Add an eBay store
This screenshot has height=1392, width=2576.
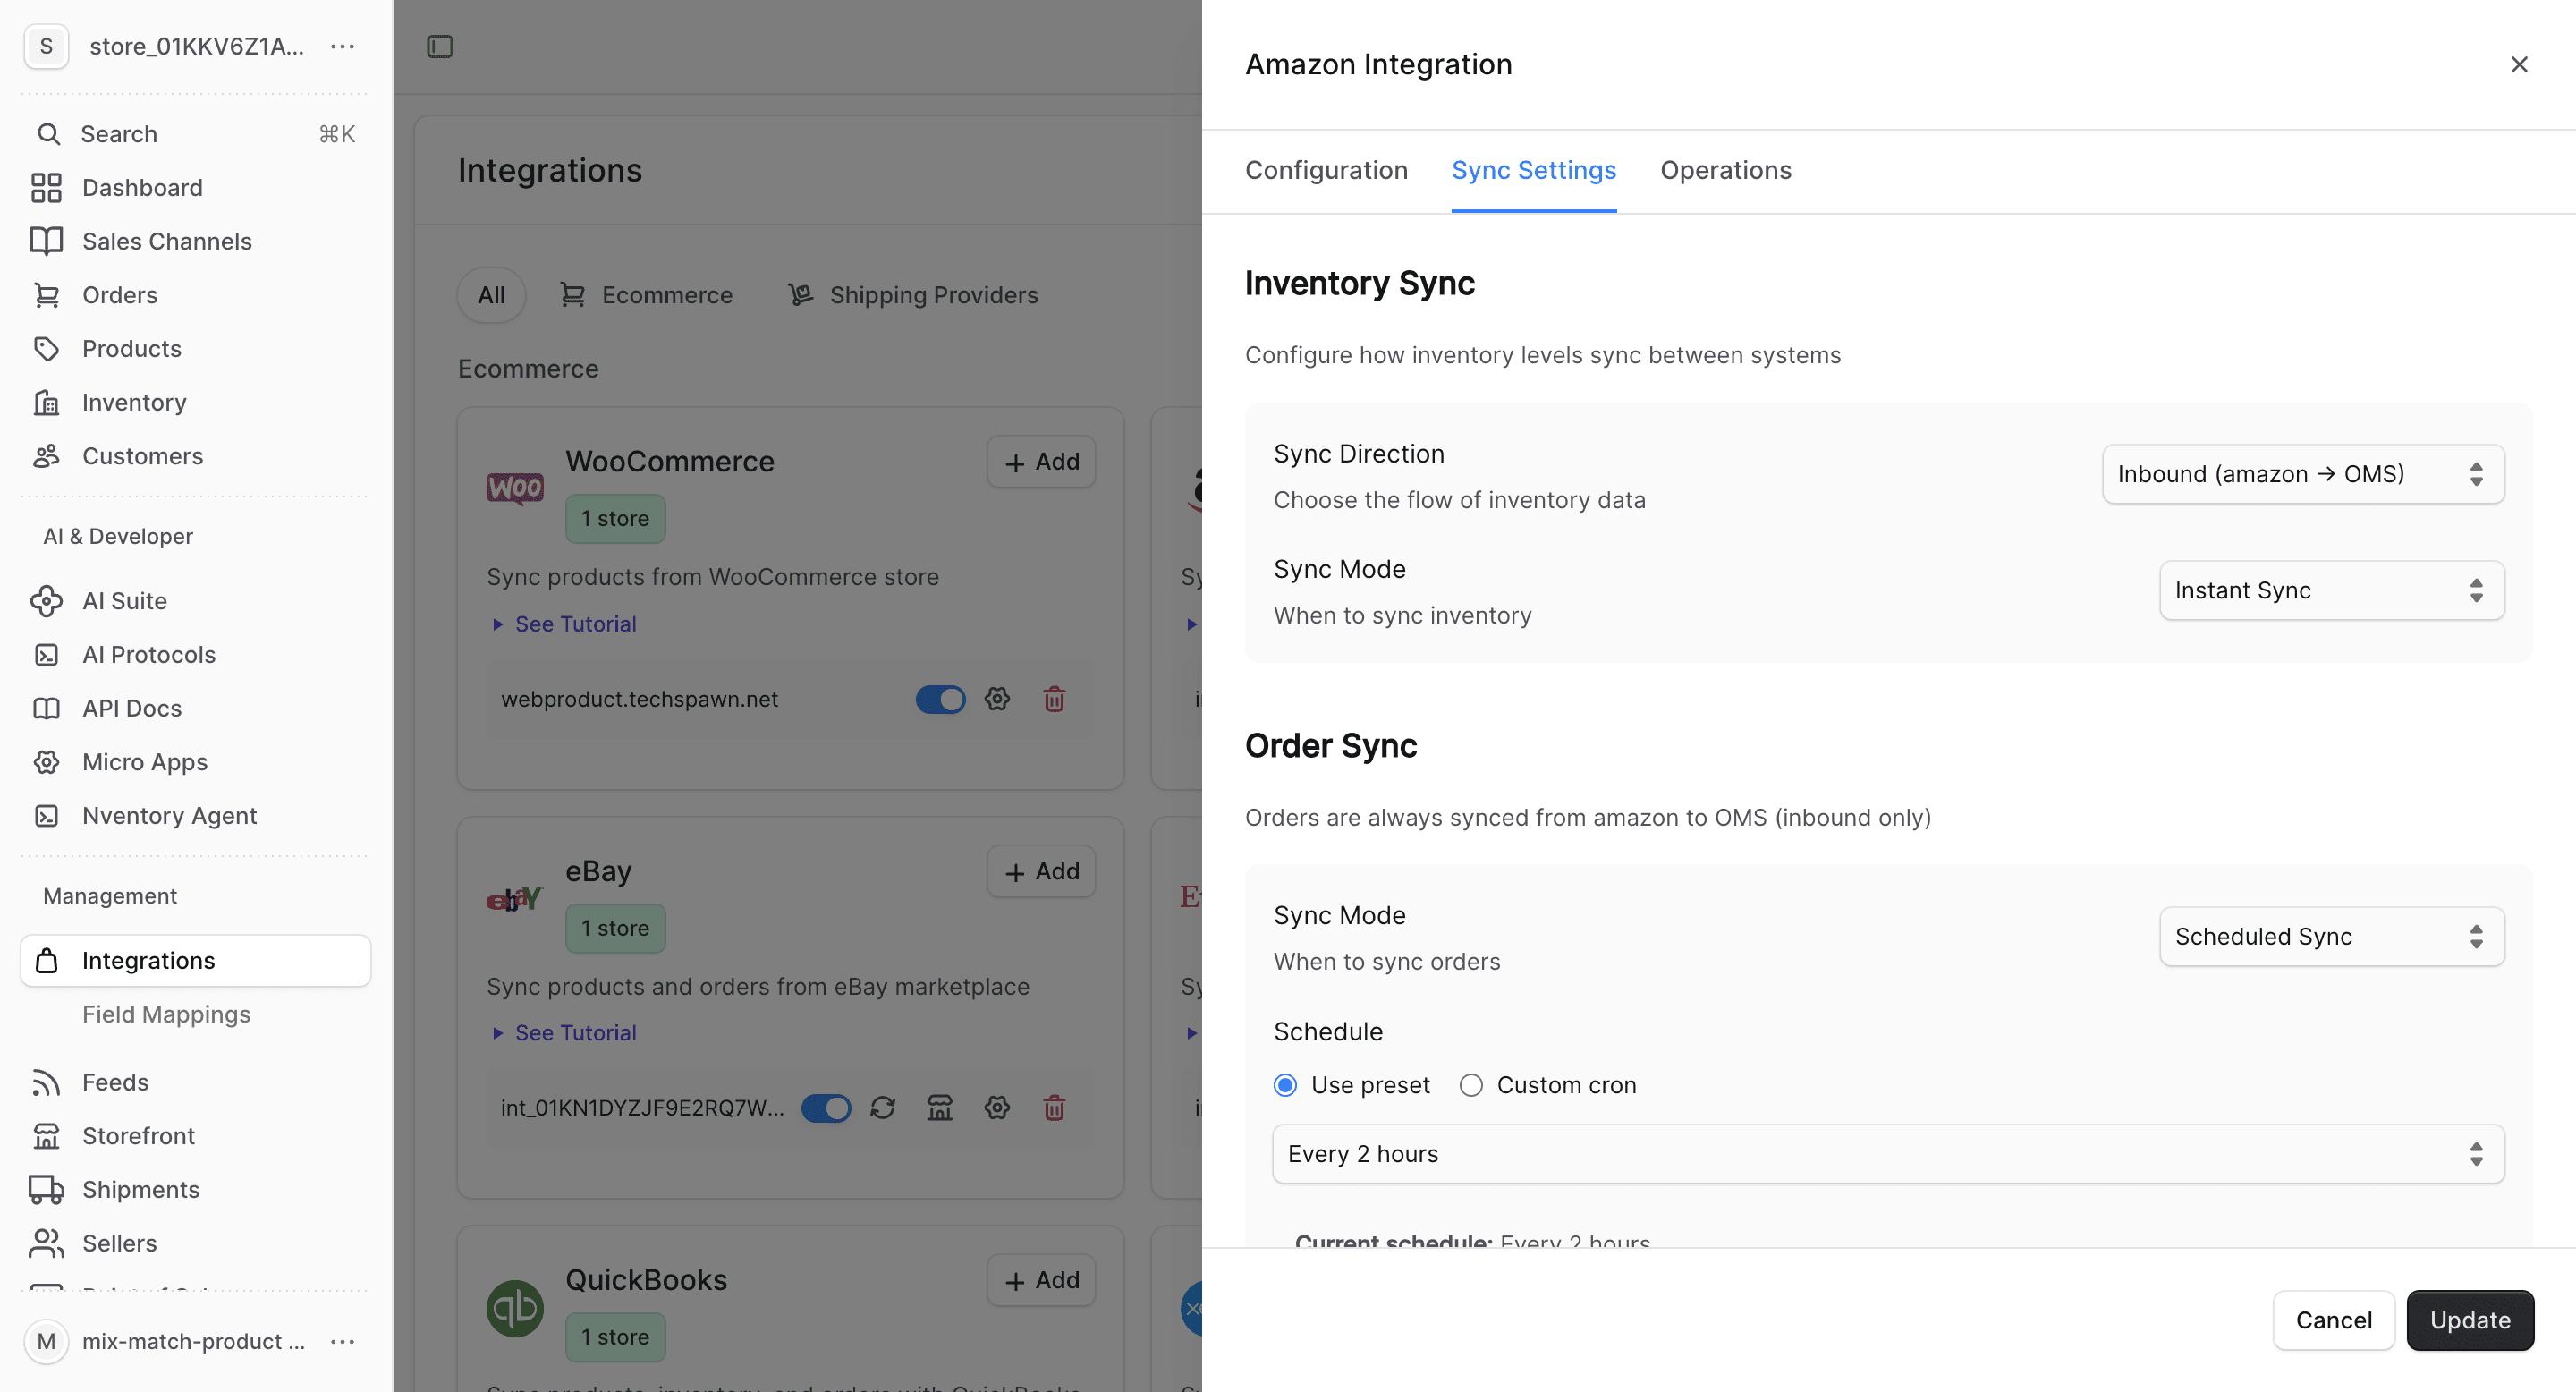click(x=1041, y=872)
